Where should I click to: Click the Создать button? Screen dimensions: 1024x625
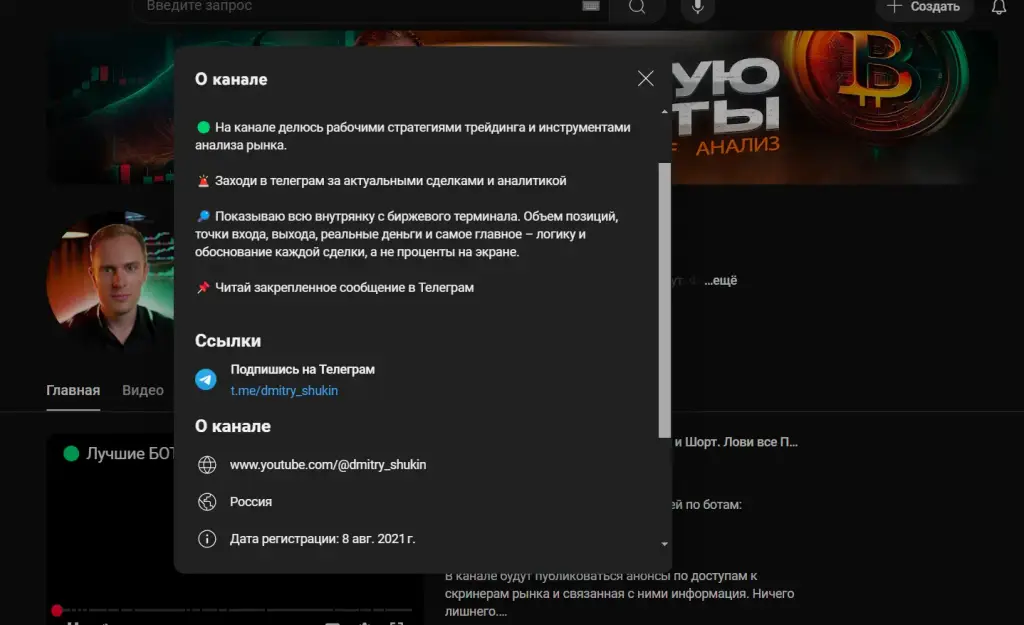[924, 7]
